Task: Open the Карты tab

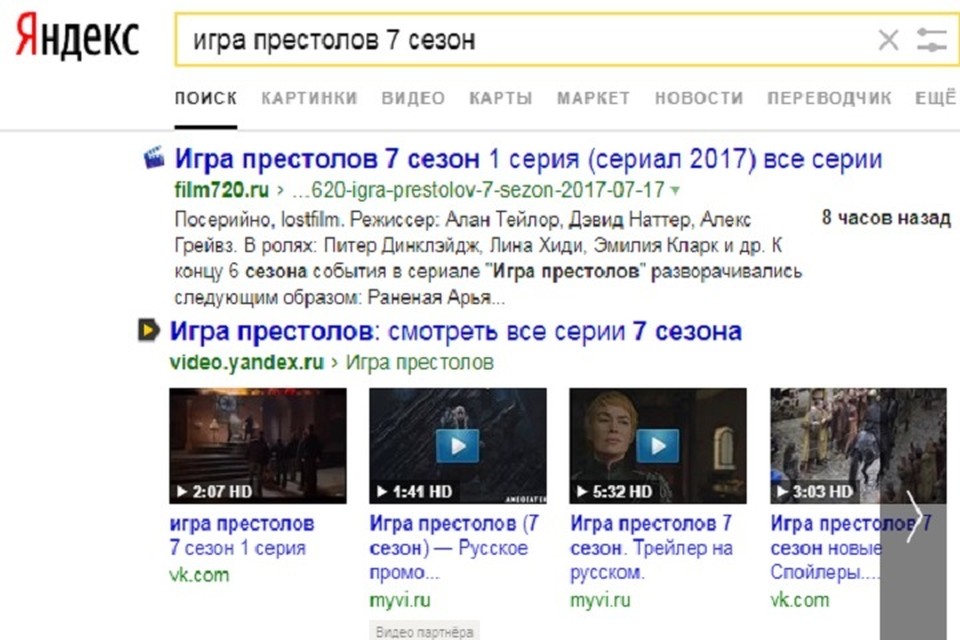Action: coord(500,98)
